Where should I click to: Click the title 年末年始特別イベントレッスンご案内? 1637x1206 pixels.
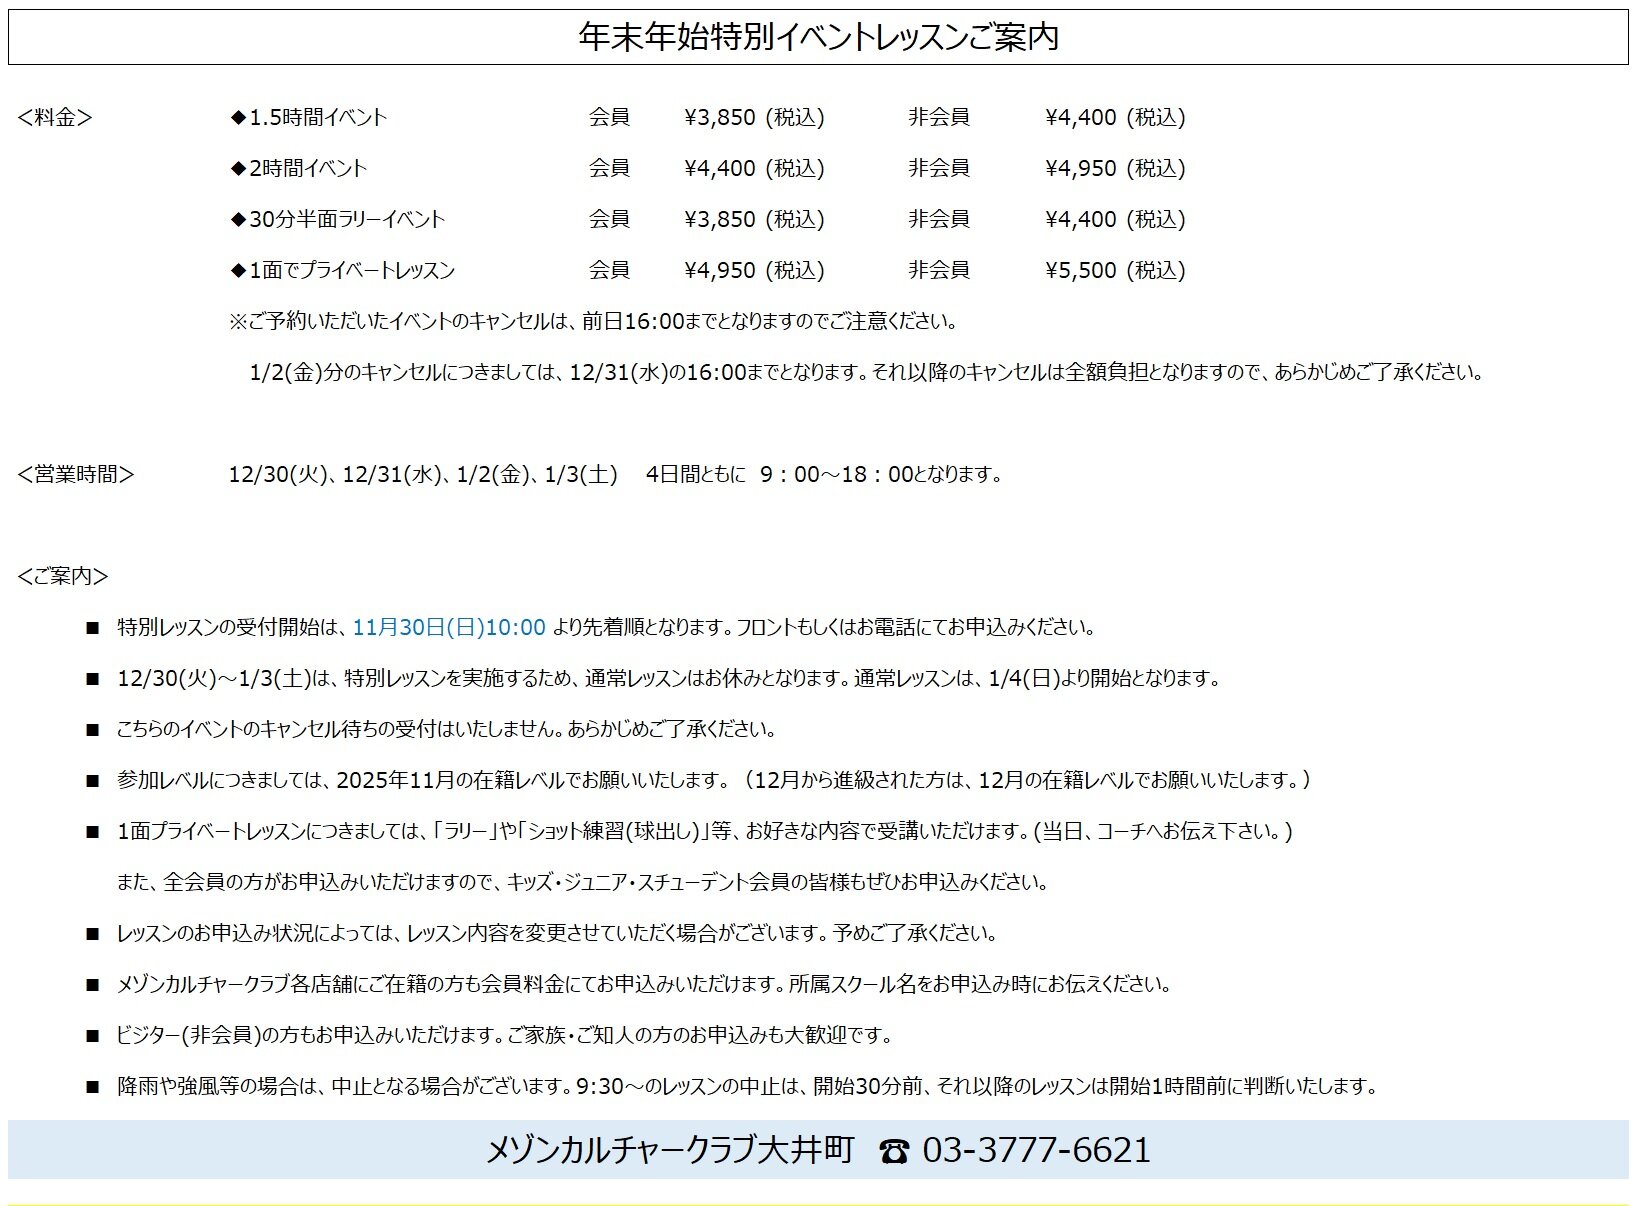pos(818,37)
